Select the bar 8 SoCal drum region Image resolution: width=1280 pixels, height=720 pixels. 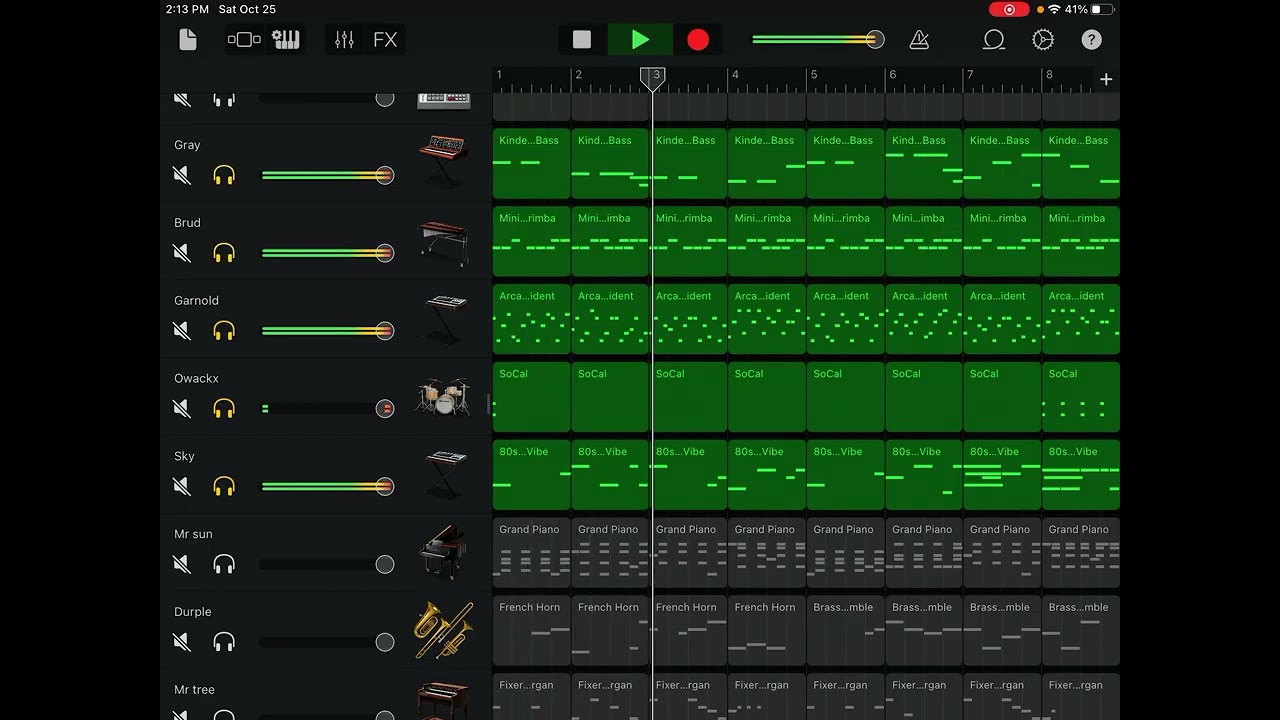[1081, 397]
